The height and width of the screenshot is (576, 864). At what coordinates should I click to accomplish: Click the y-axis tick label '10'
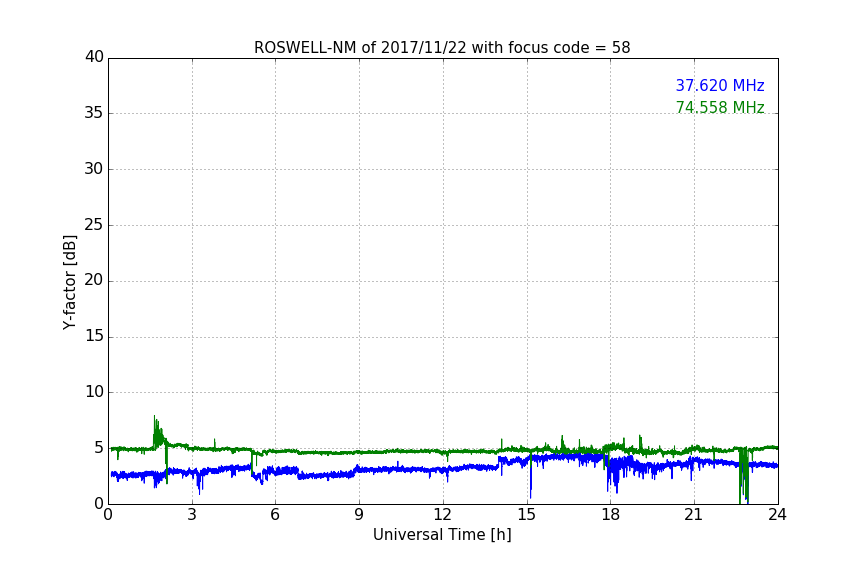pyautogui.click(x=94, y=392)
